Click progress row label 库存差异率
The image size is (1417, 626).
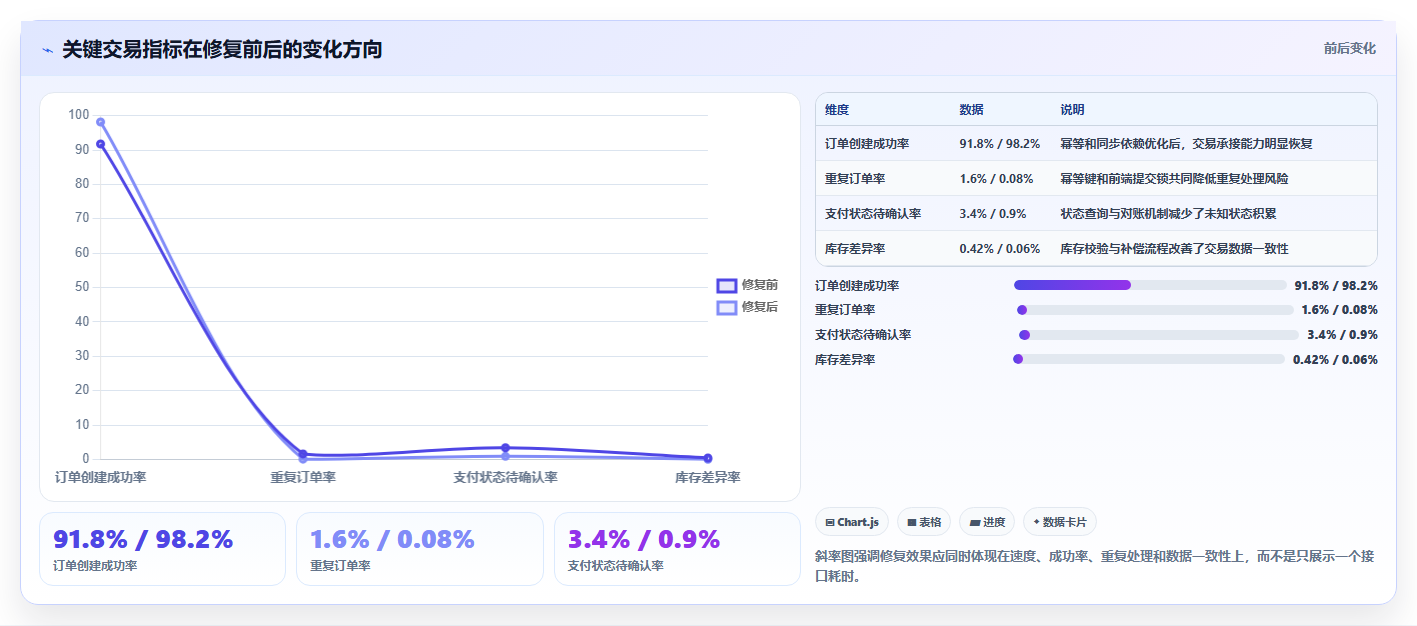[x=845, y=360]
